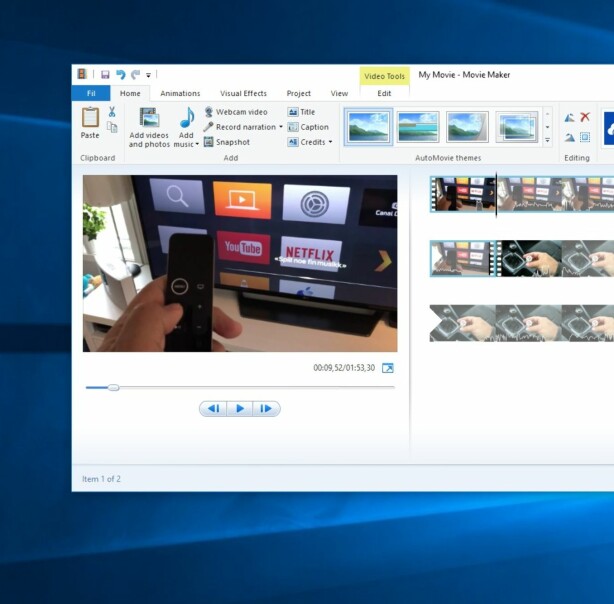
Task: Select the first clip in top storyboard row
Action: coord(463,194)
